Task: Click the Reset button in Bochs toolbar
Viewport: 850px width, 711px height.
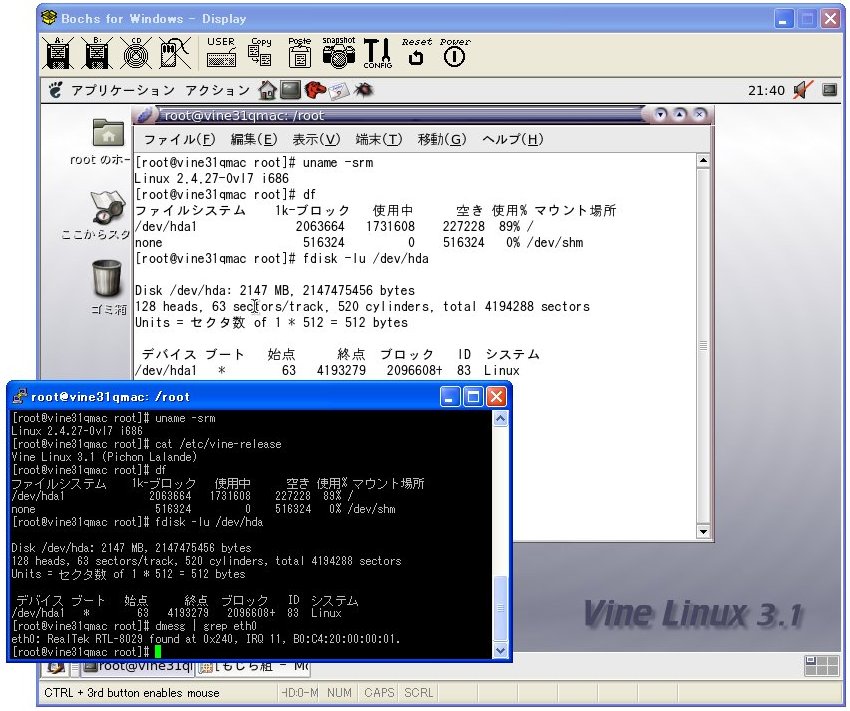Action: (416, 52)
